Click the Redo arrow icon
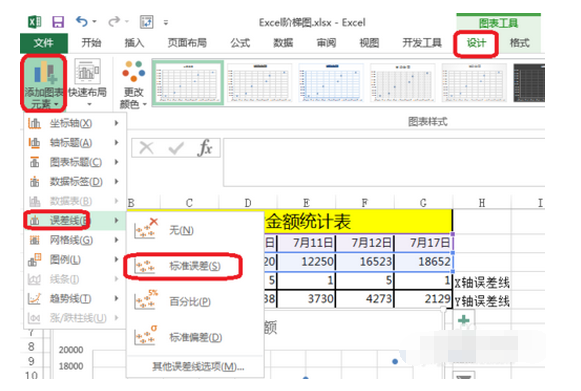 [114, 21]
